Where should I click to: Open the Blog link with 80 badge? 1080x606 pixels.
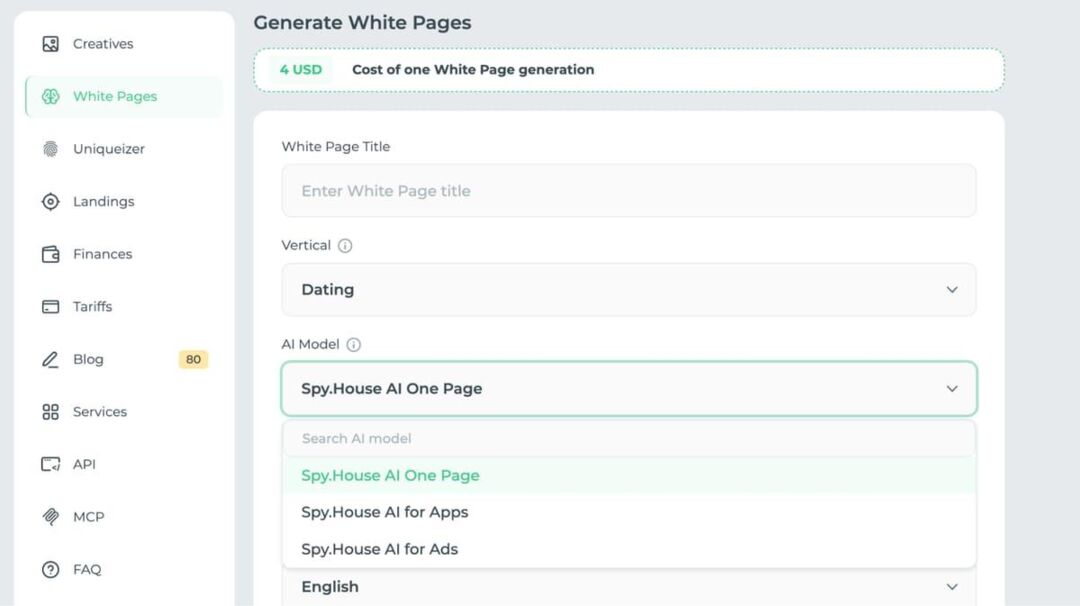pos(124,359)
